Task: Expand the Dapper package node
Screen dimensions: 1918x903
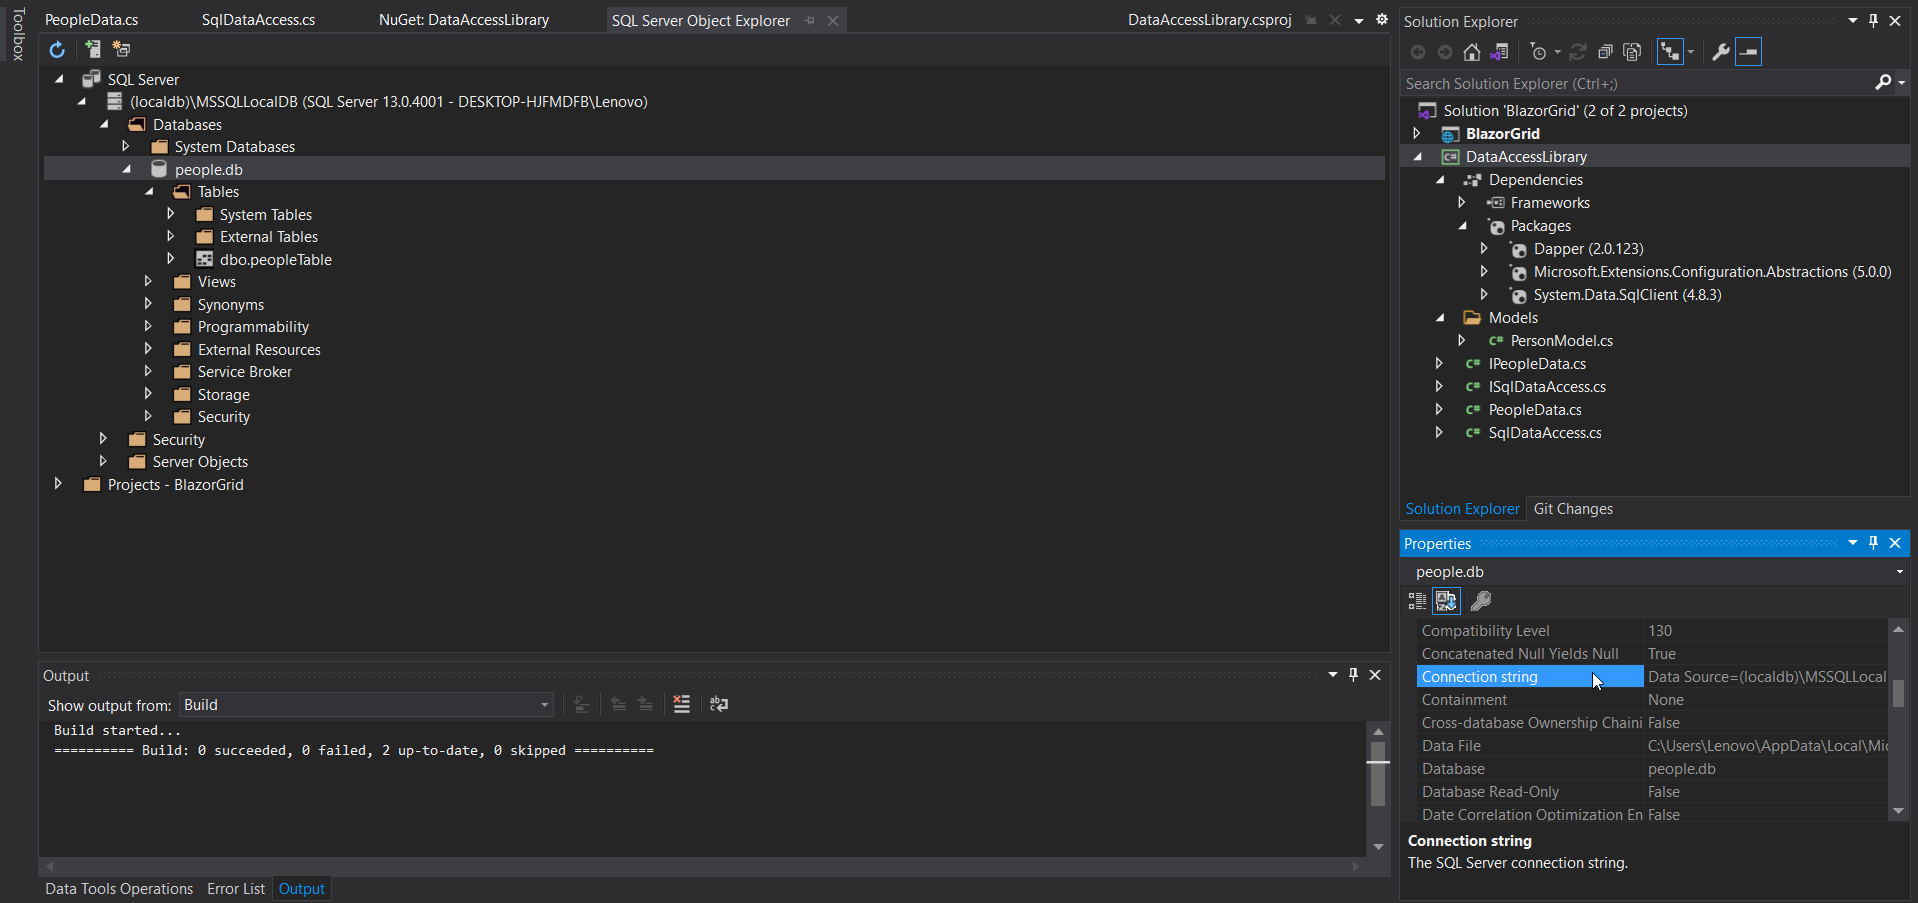Action: point(1484,248)
